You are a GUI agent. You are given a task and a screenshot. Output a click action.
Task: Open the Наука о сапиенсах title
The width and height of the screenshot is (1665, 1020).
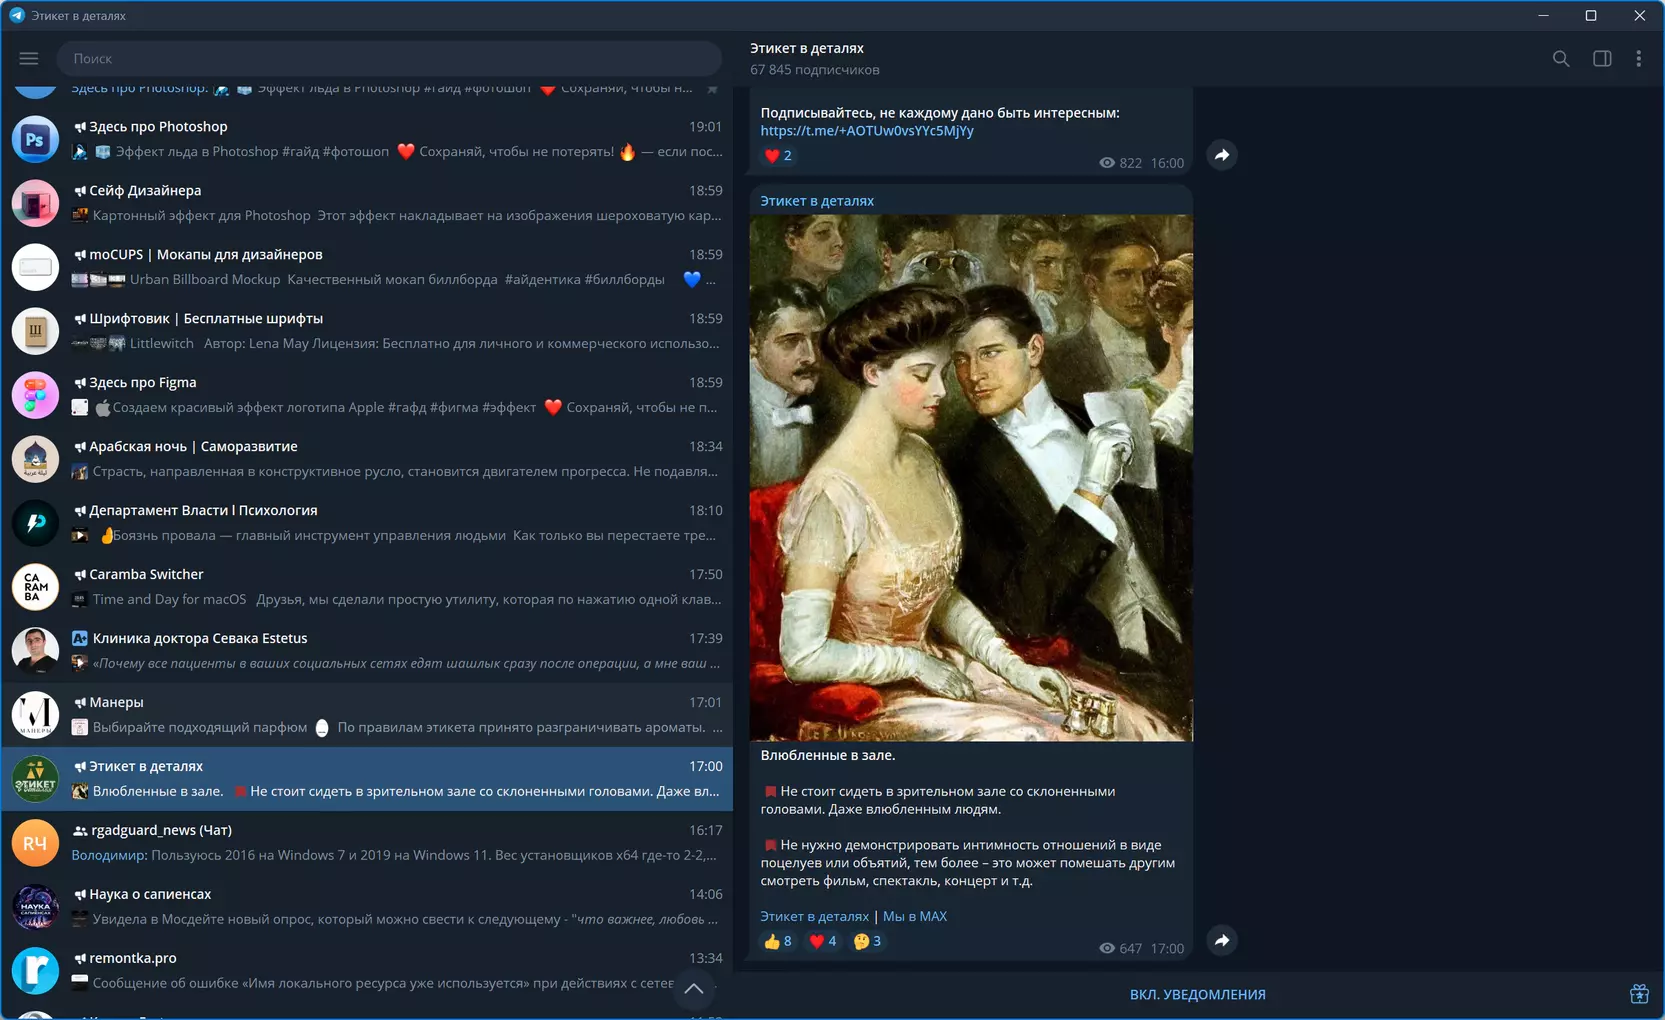[150, 894]
